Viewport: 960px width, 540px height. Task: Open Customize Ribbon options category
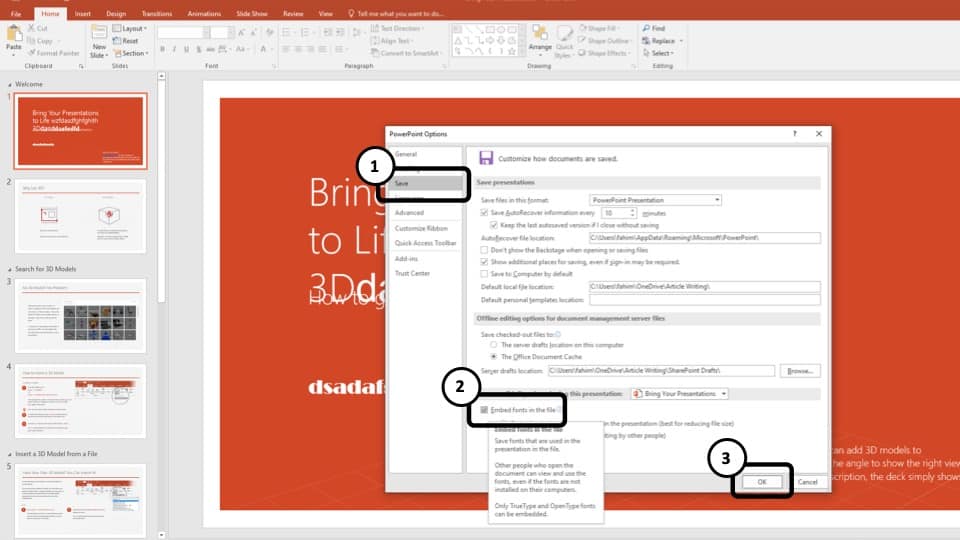[421, 228]
